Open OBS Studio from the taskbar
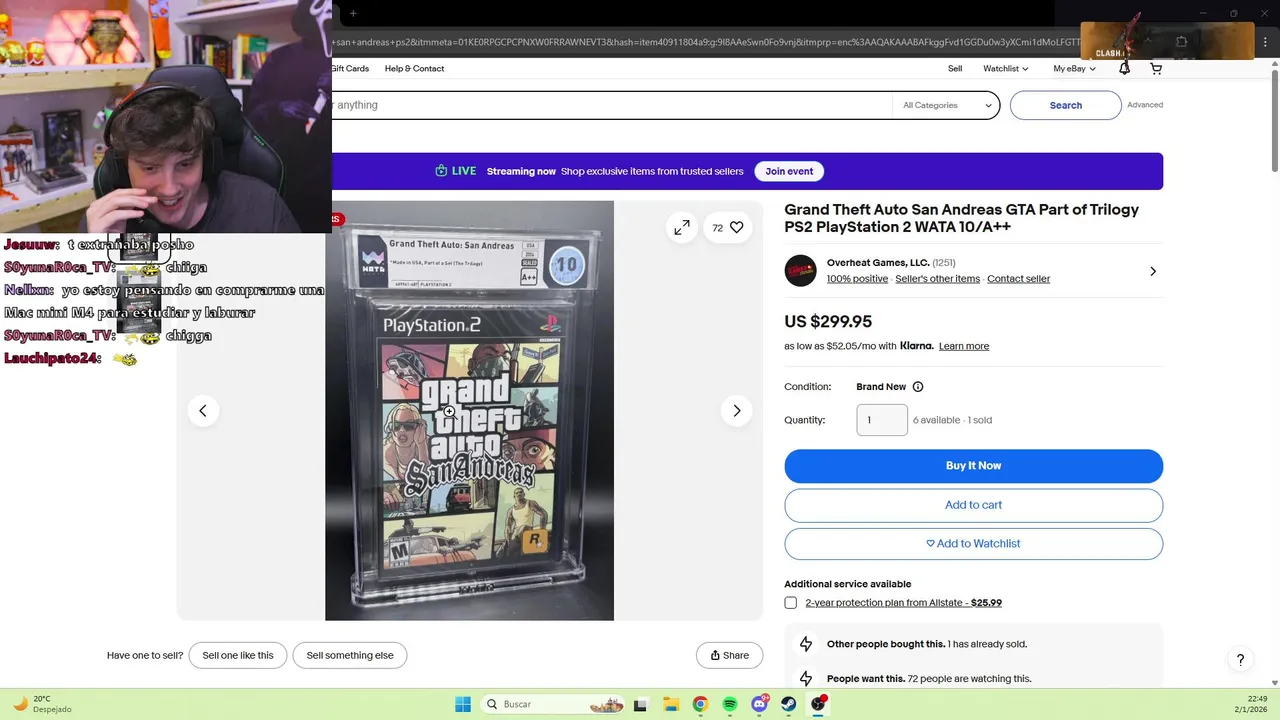The height and width of the screenshot is (720, 1280). [818, 704]
